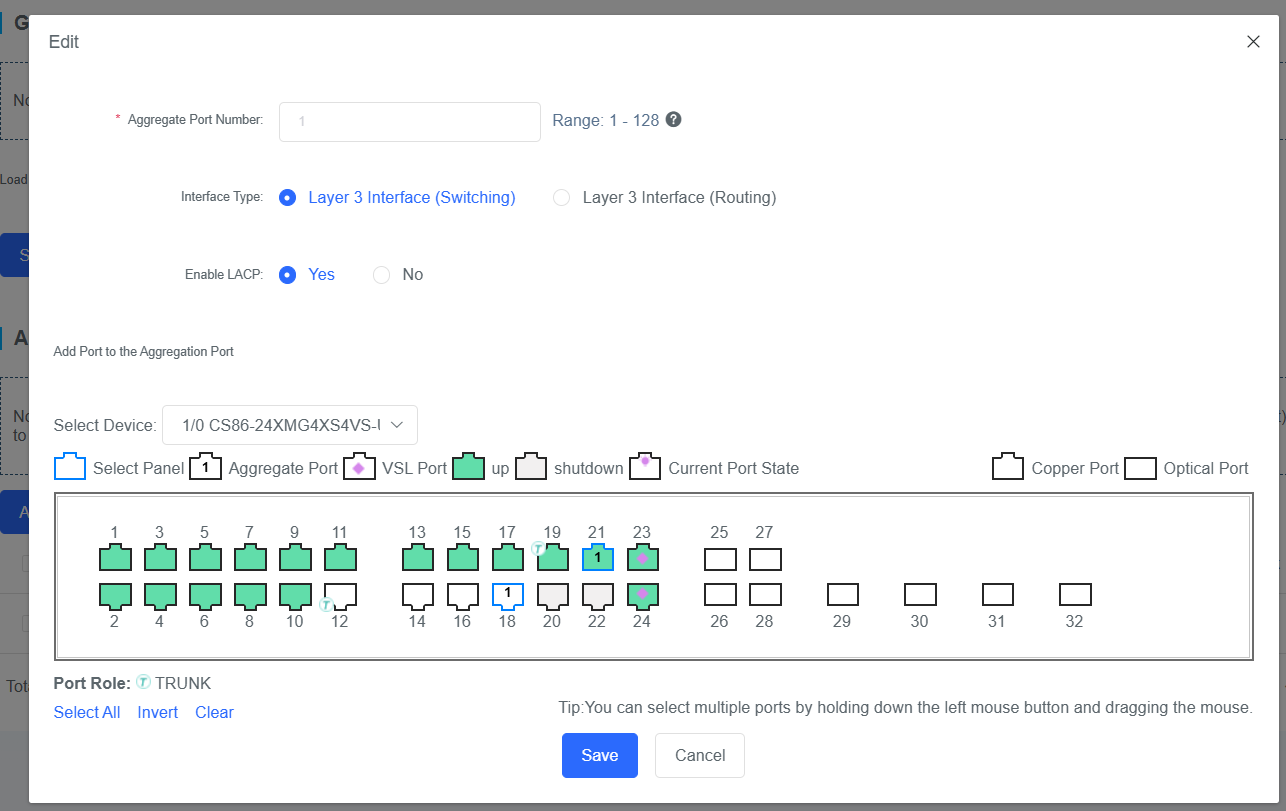Click the Aggregate Port Number field
The height and width of the screenshot is (811, 1286).
(x=409, y=122)
